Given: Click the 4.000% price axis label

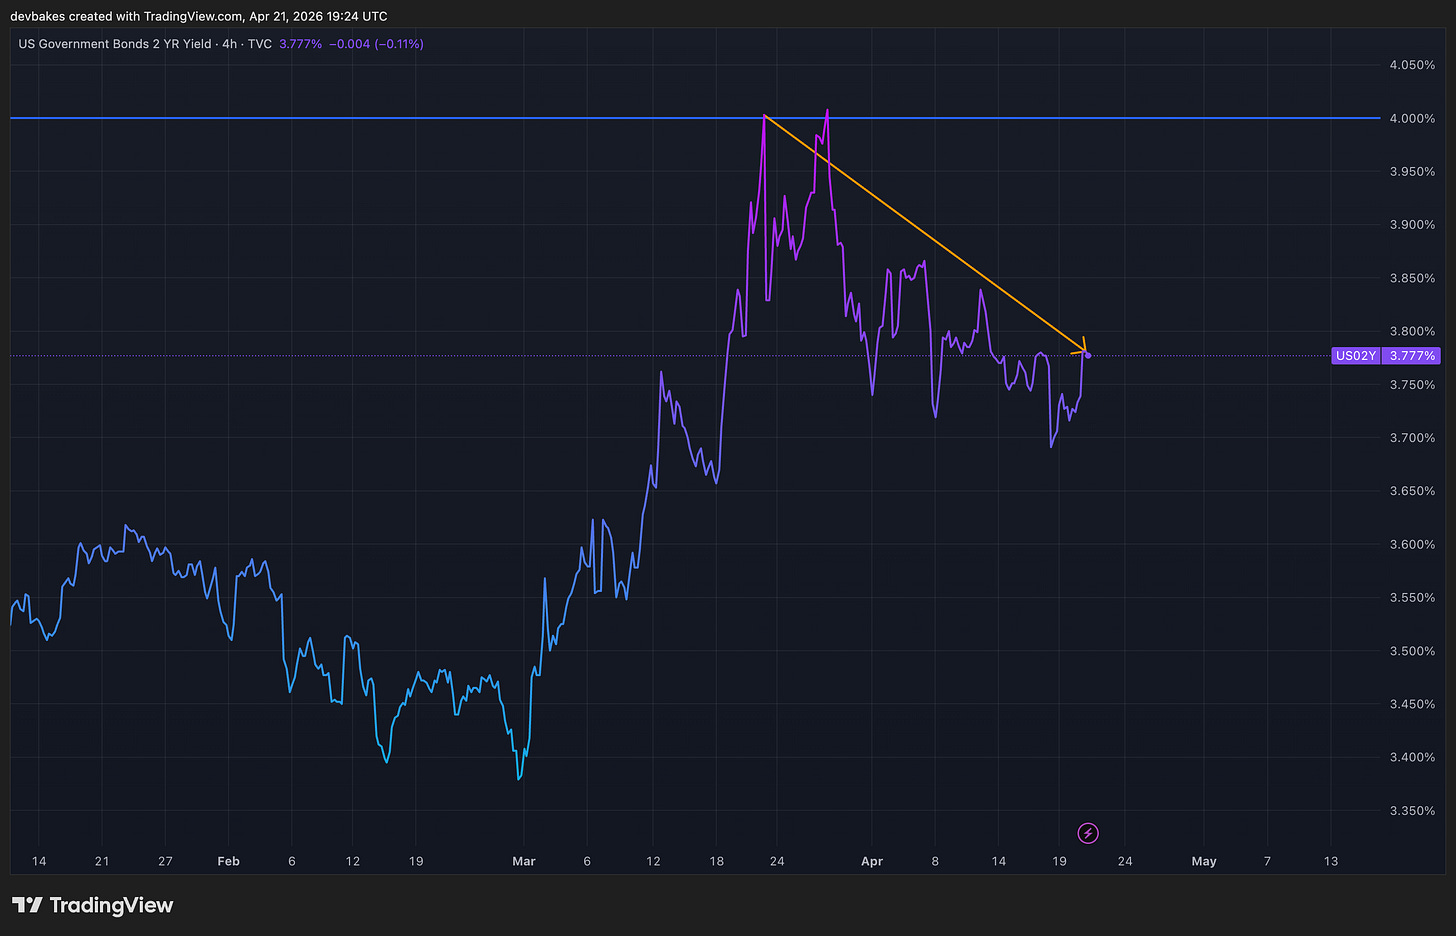Looking at the screenshot, I should (1412, 118).
